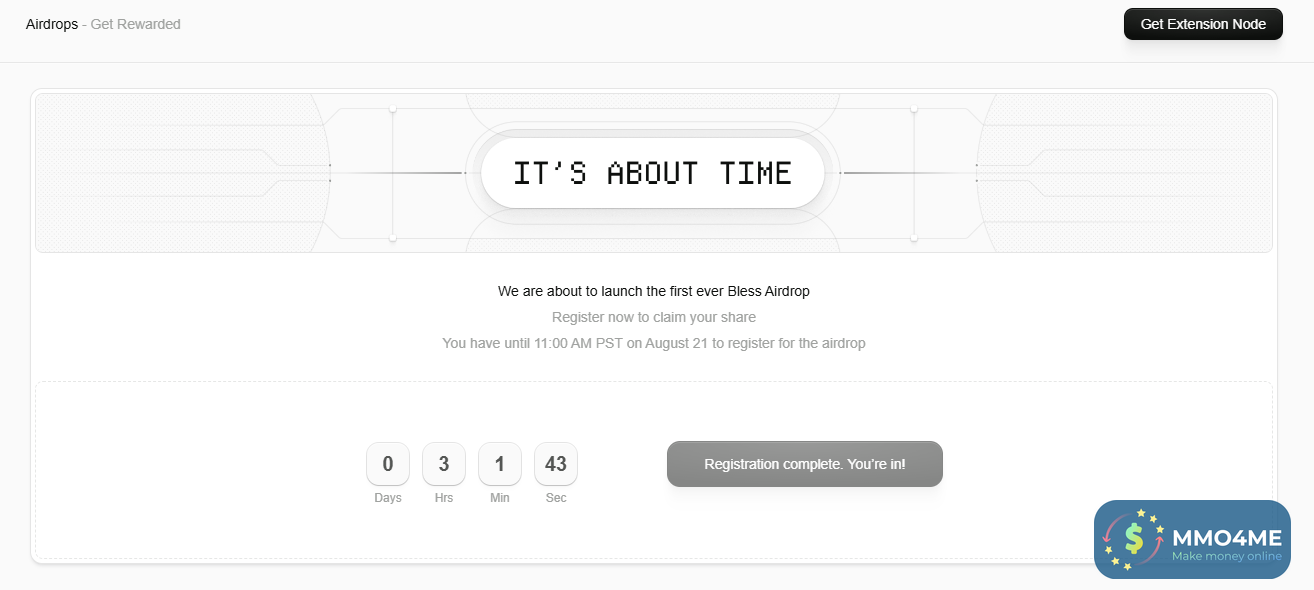Click the MMO4ME brand name text

[x=1226, y=537]
